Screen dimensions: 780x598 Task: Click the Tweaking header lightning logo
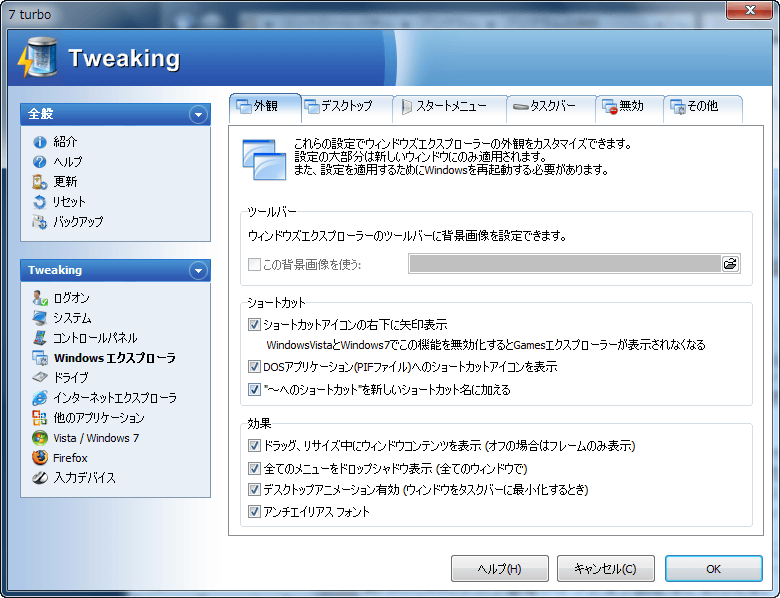(37, 57)
